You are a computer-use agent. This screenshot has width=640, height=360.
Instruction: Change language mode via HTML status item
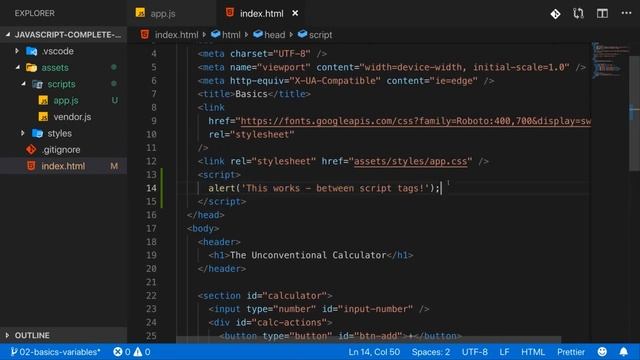533,352
